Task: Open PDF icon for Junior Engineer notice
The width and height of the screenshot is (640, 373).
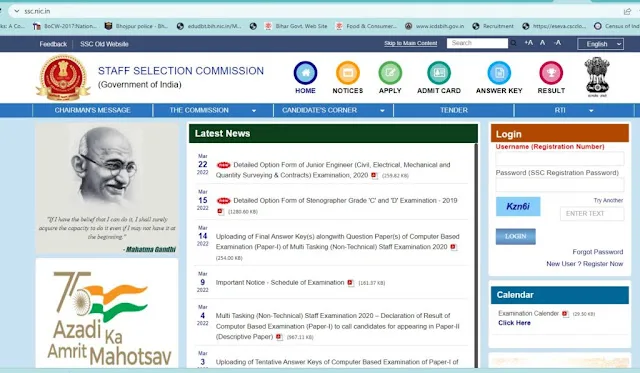Action: pyautogui.click(x=374, y=175)
